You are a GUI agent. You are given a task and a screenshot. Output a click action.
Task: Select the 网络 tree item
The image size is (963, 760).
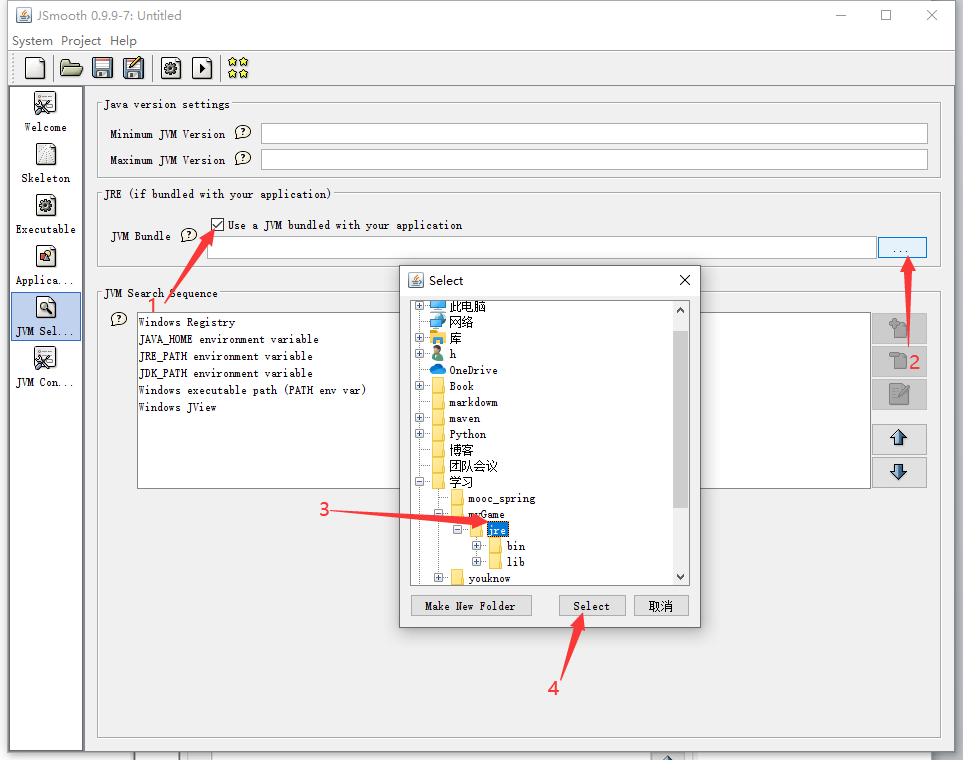coord(461,322)
